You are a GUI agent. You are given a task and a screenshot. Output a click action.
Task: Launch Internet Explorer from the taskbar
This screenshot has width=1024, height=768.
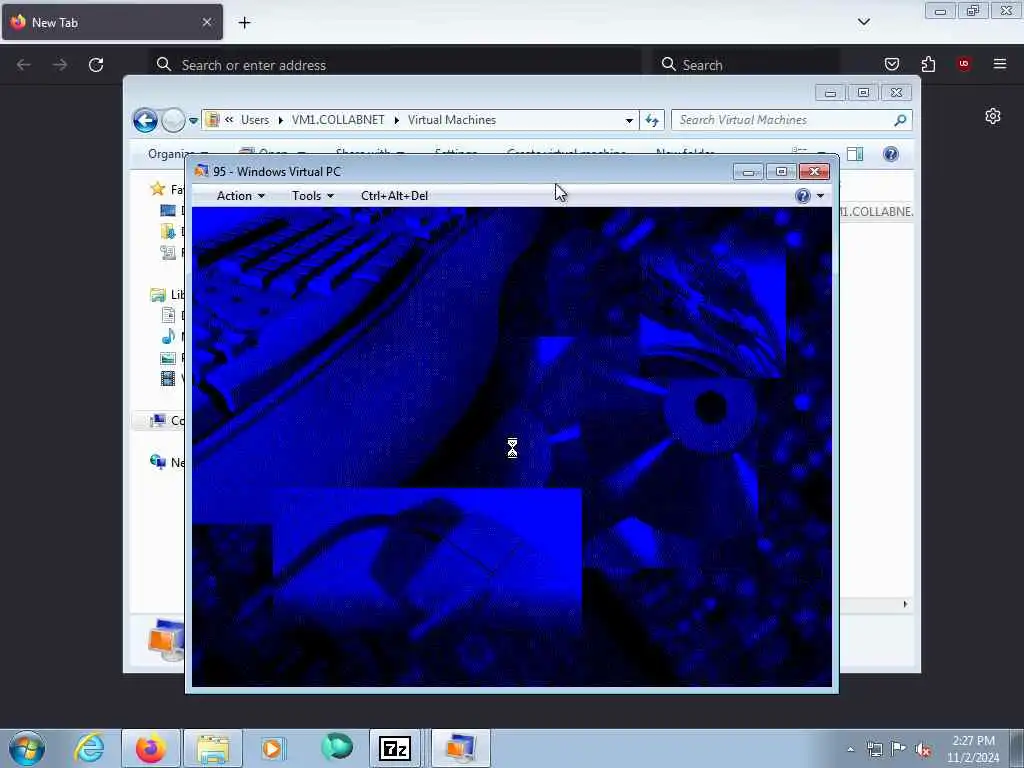(x=89, y=748)
